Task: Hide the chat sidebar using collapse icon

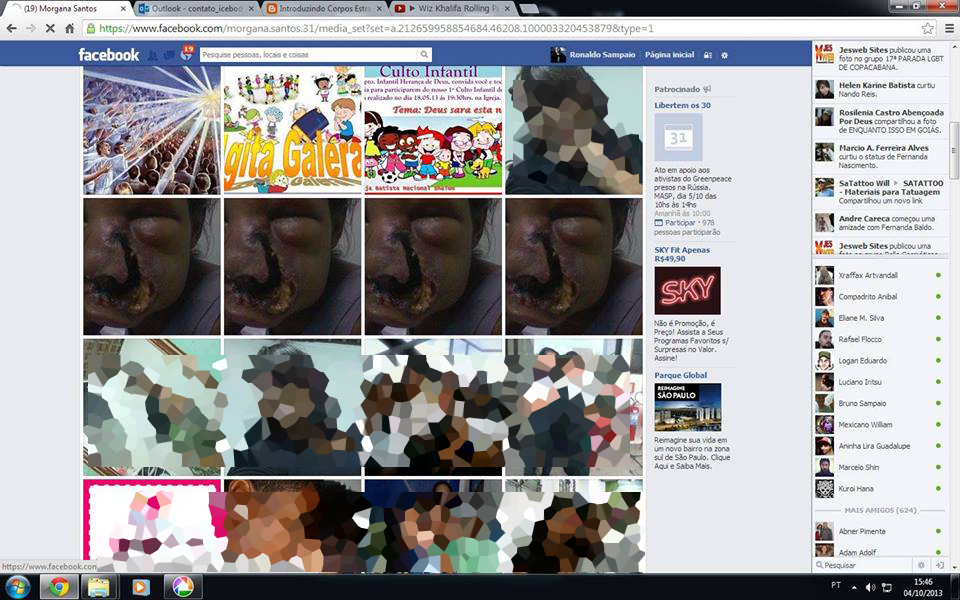Action: [940, 565]
